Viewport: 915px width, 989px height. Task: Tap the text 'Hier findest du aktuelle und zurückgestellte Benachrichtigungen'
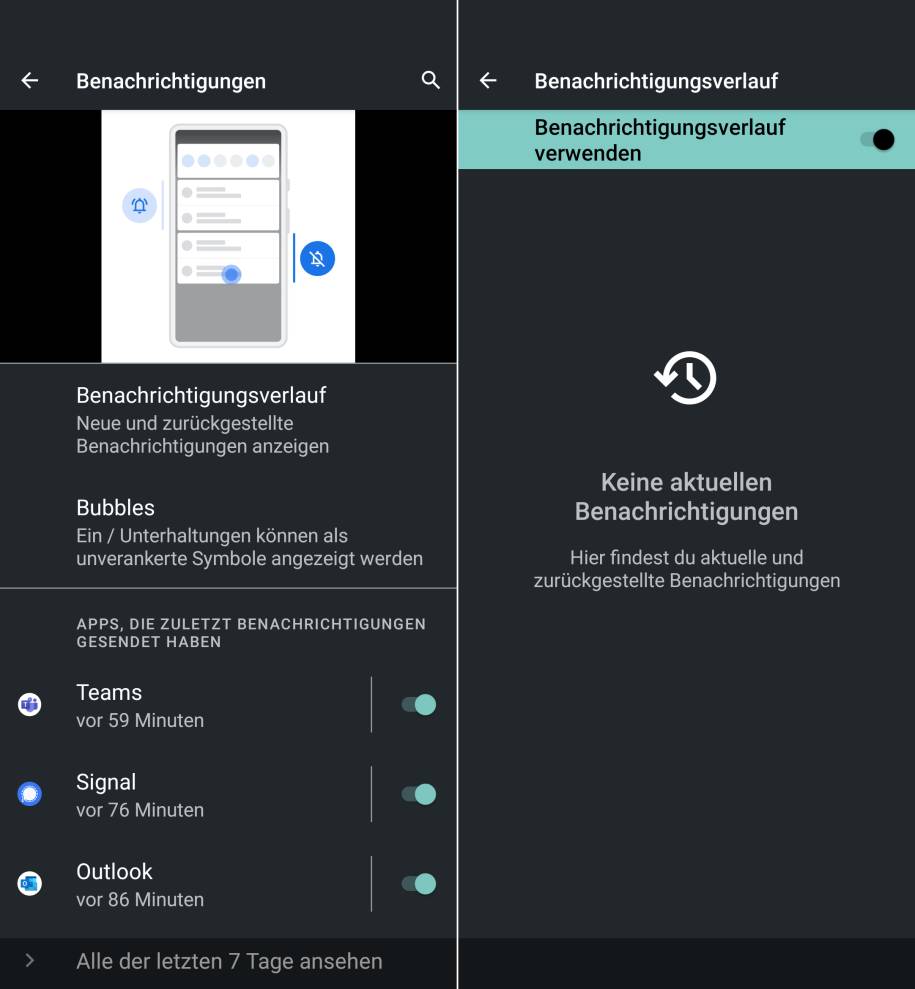tap(687, 569)
